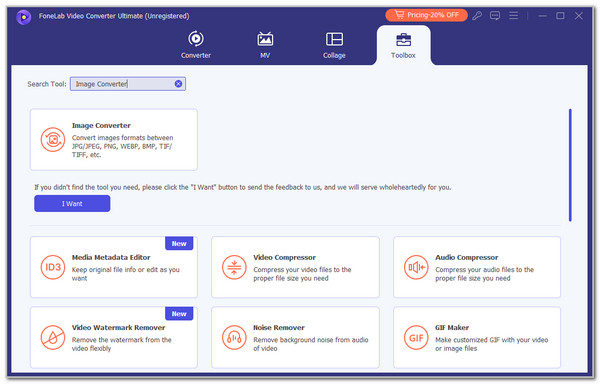Click the Image Converter circular icon
This screenshot has height=384, width=600.
[53, 140]
